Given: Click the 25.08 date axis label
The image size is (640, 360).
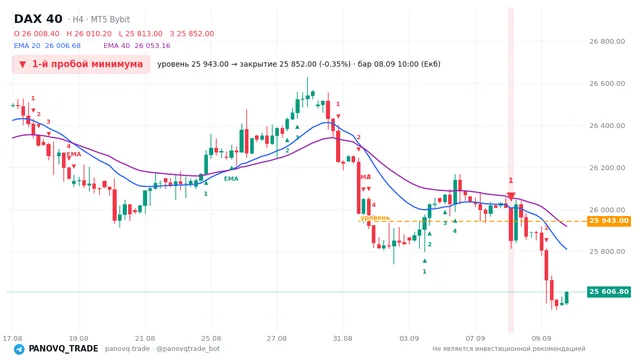Looking at the screenshot, I should (211, 338).
